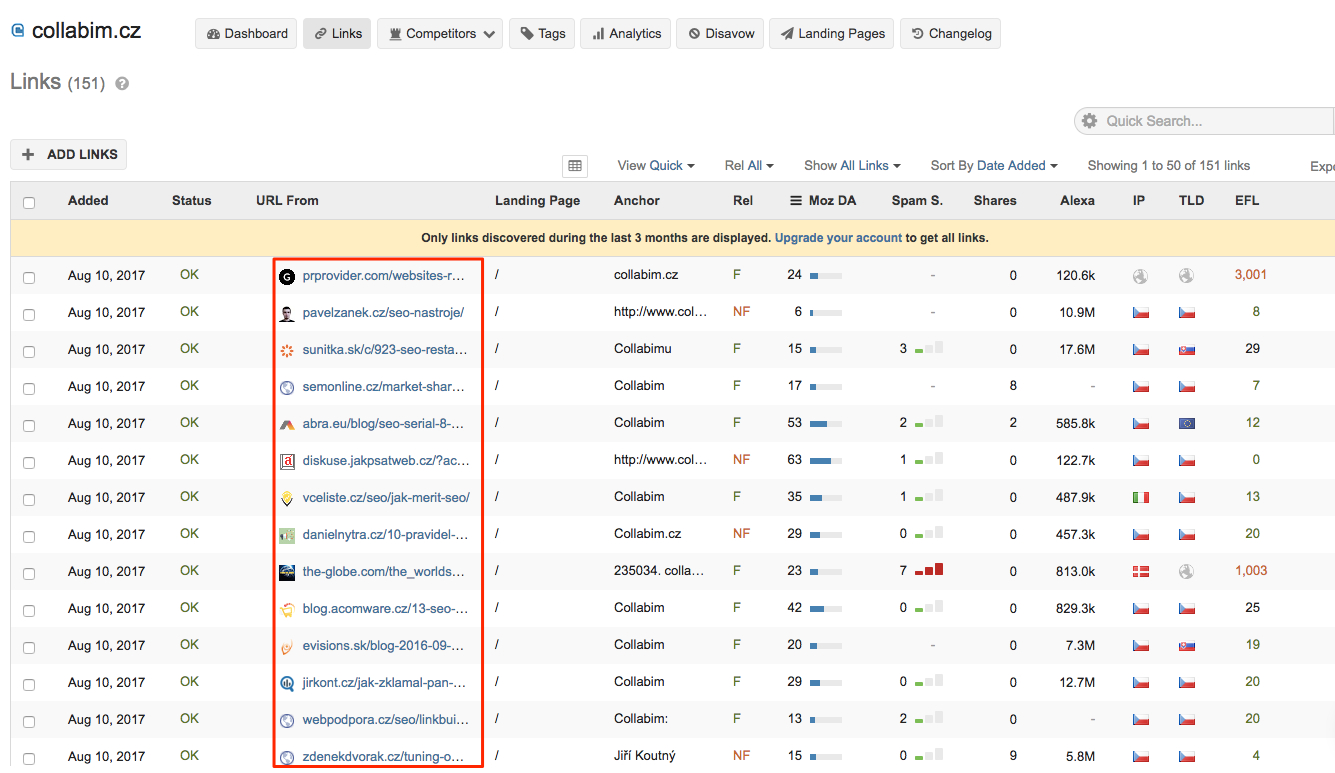Open the Links tab
The height and width of the screenshot is (773, 1335).
coord(337,33)
